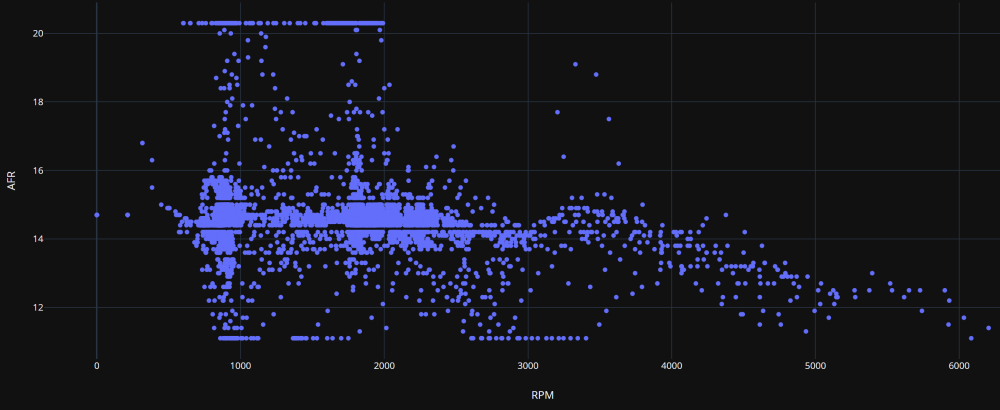
Task: Click the 5000 RPM axis tick label
Action: coord(815,365)
